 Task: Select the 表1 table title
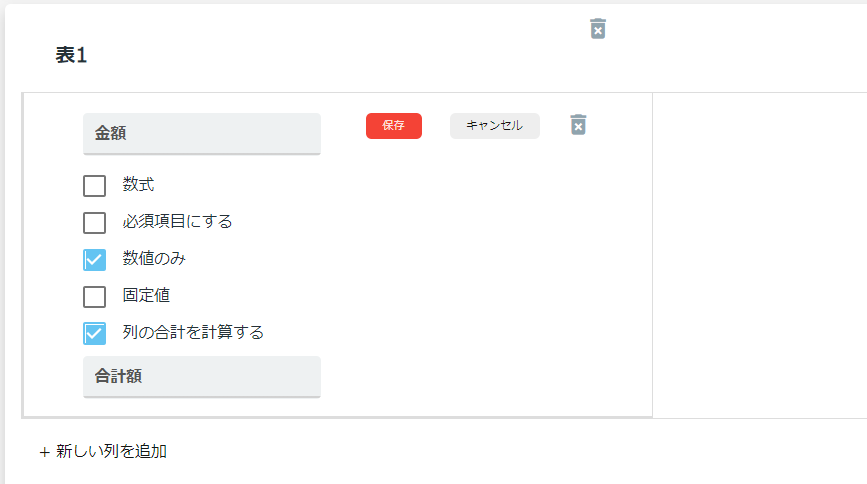71,55
